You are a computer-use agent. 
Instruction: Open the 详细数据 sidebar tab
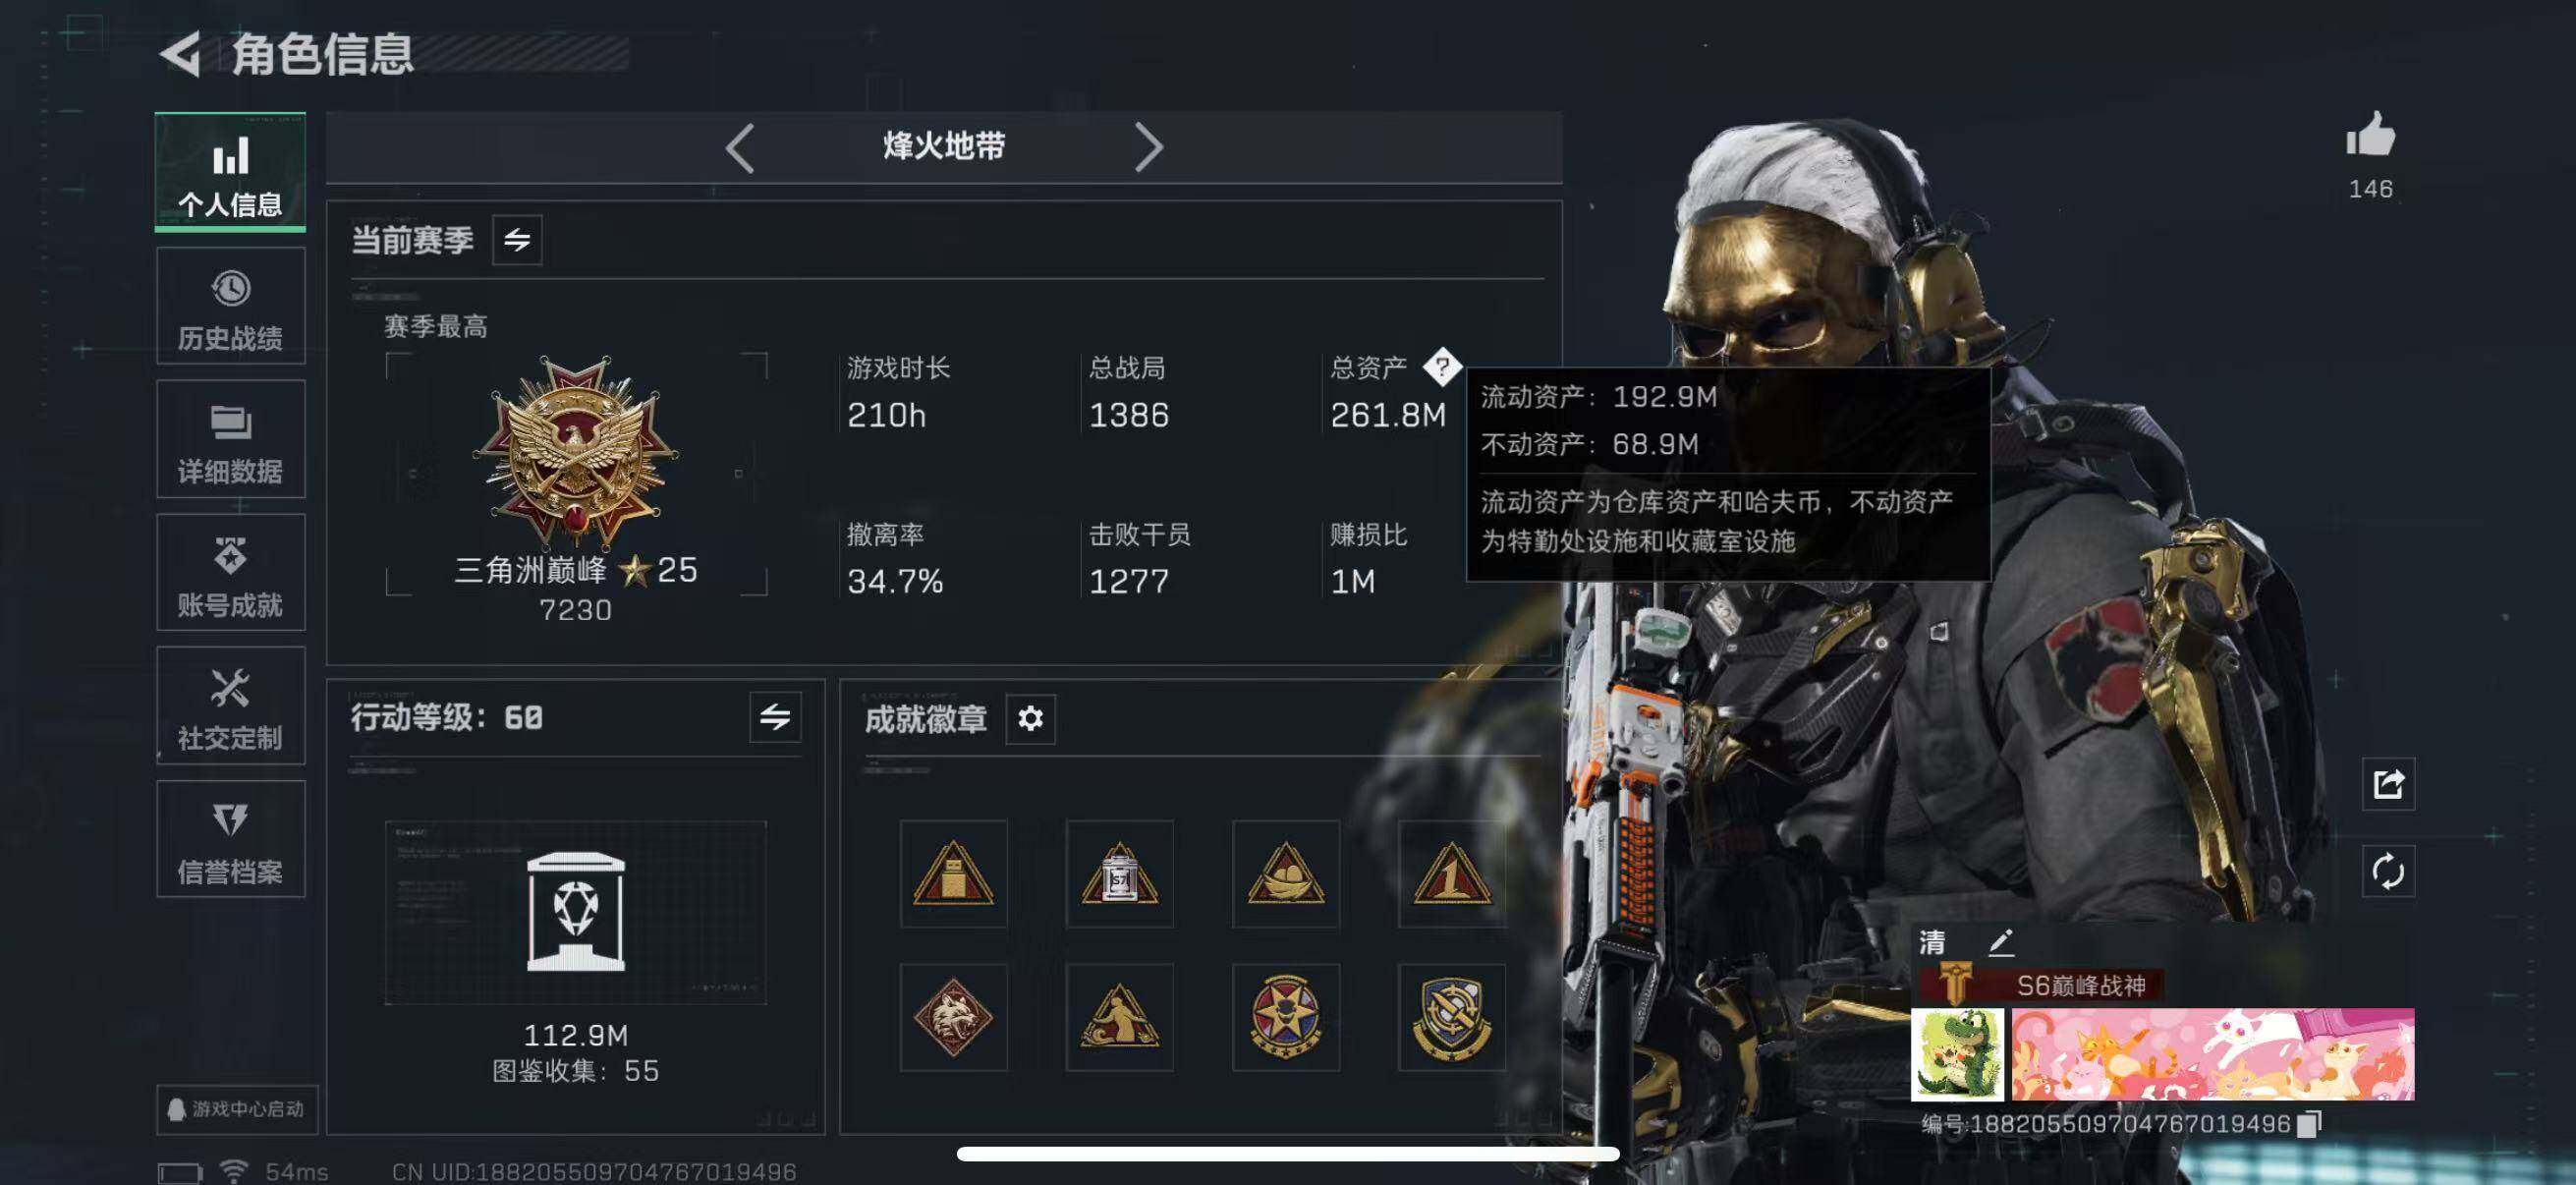click(x=230, y=440)
